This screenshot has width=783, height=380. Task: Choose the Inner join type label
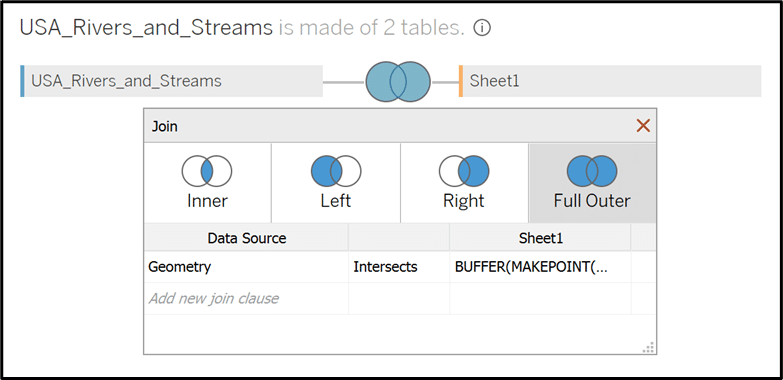click(x=207, y=201)
